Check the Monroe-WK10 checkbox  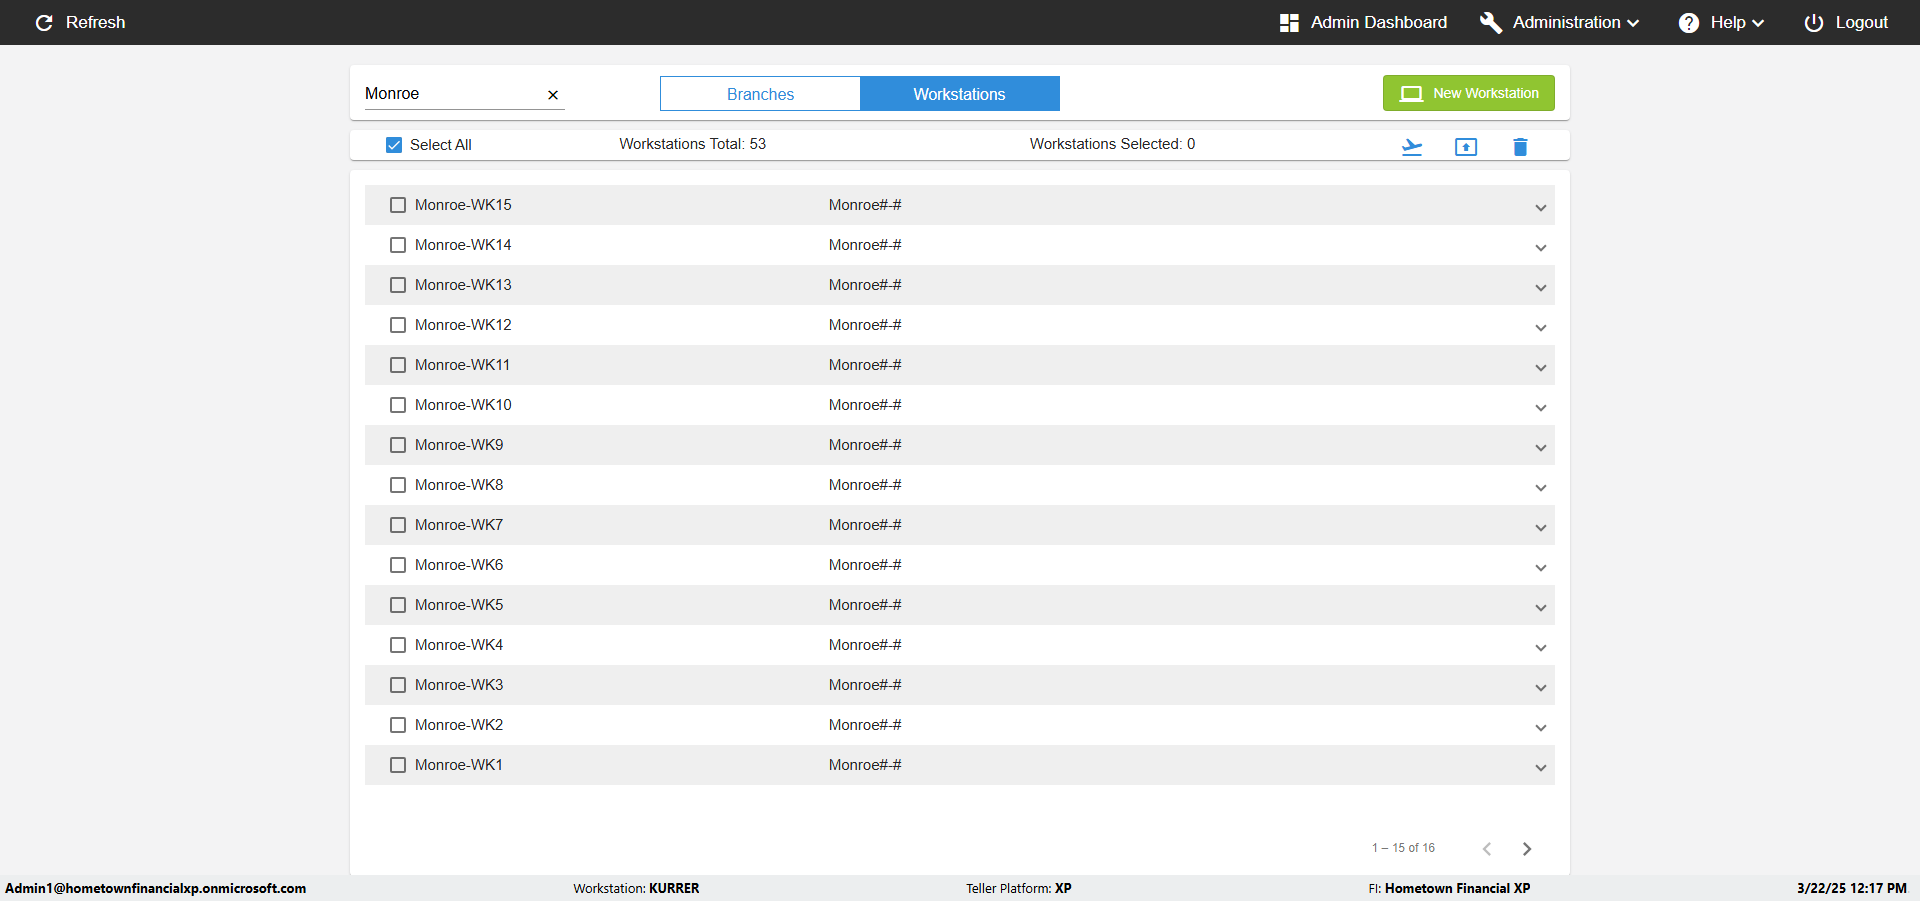click(x=398, y=405)
